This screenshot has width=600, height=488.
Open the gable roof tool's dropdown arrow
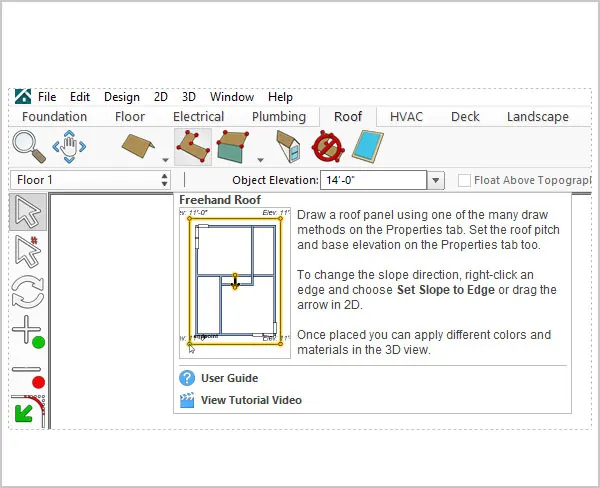tap(165, 160)
